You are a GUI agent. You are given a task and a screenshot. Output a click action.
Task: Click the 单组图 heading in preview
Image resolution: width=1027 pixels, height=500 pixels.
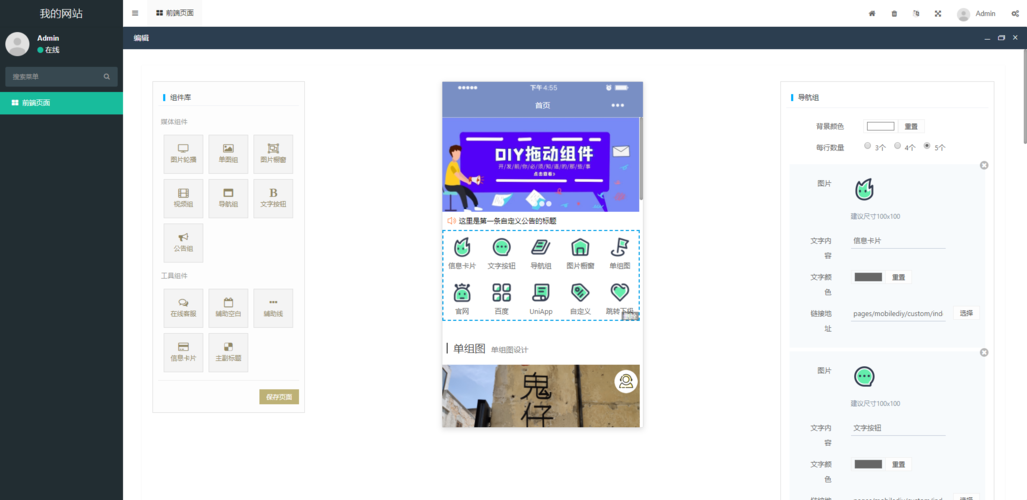click(x=469, y=349)
